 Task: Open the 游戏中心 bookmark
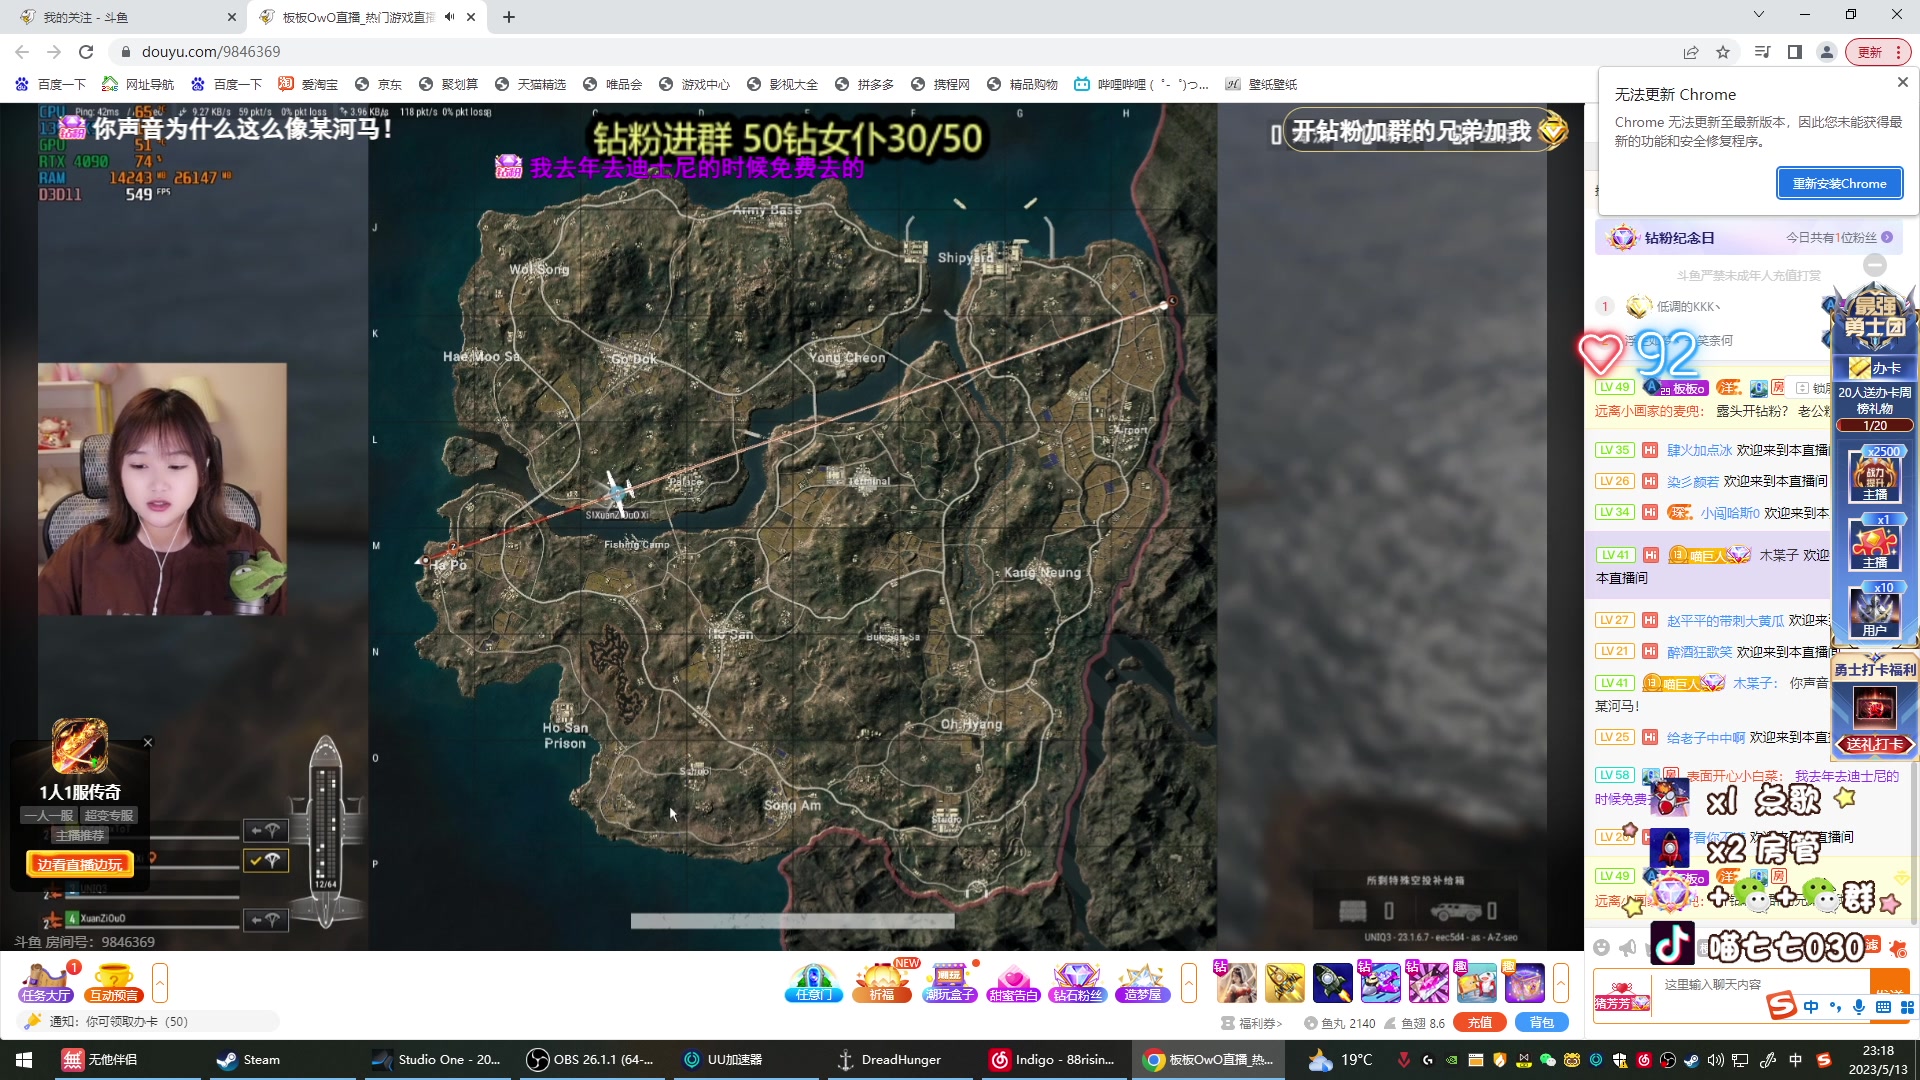pos(695,84)
